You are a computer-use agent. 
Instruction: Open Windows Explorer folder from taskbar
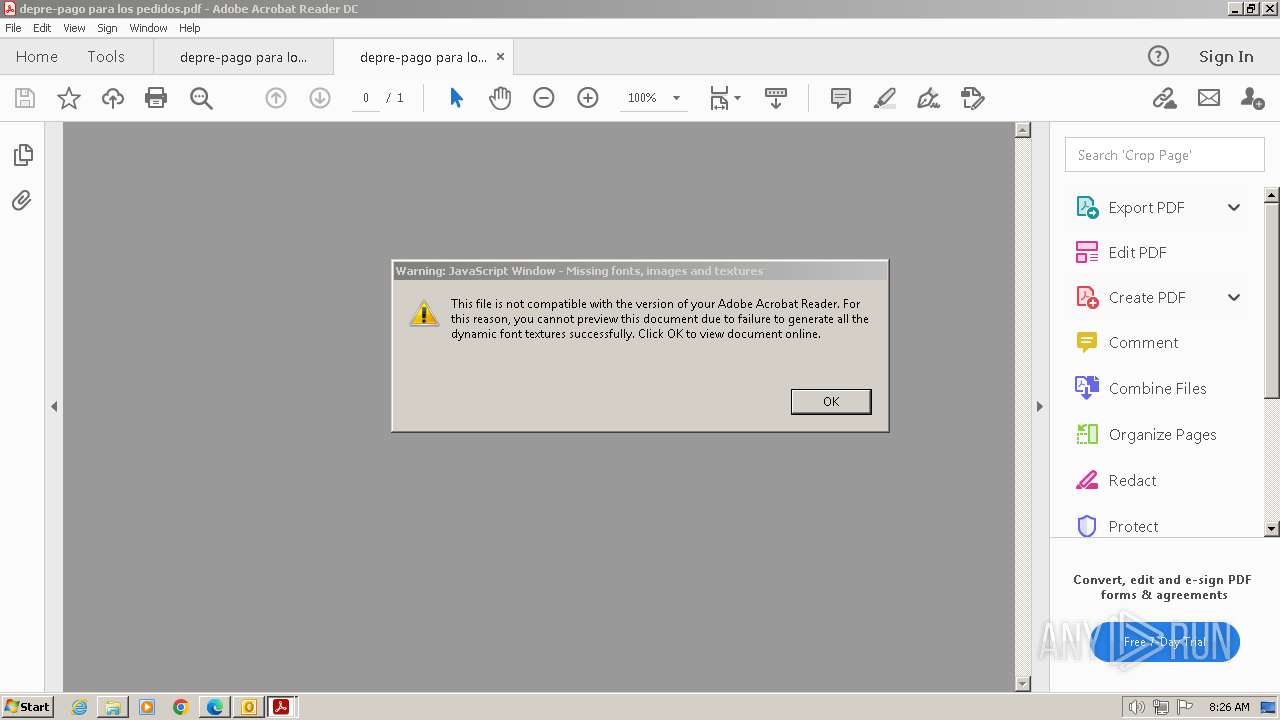[113, 707]
